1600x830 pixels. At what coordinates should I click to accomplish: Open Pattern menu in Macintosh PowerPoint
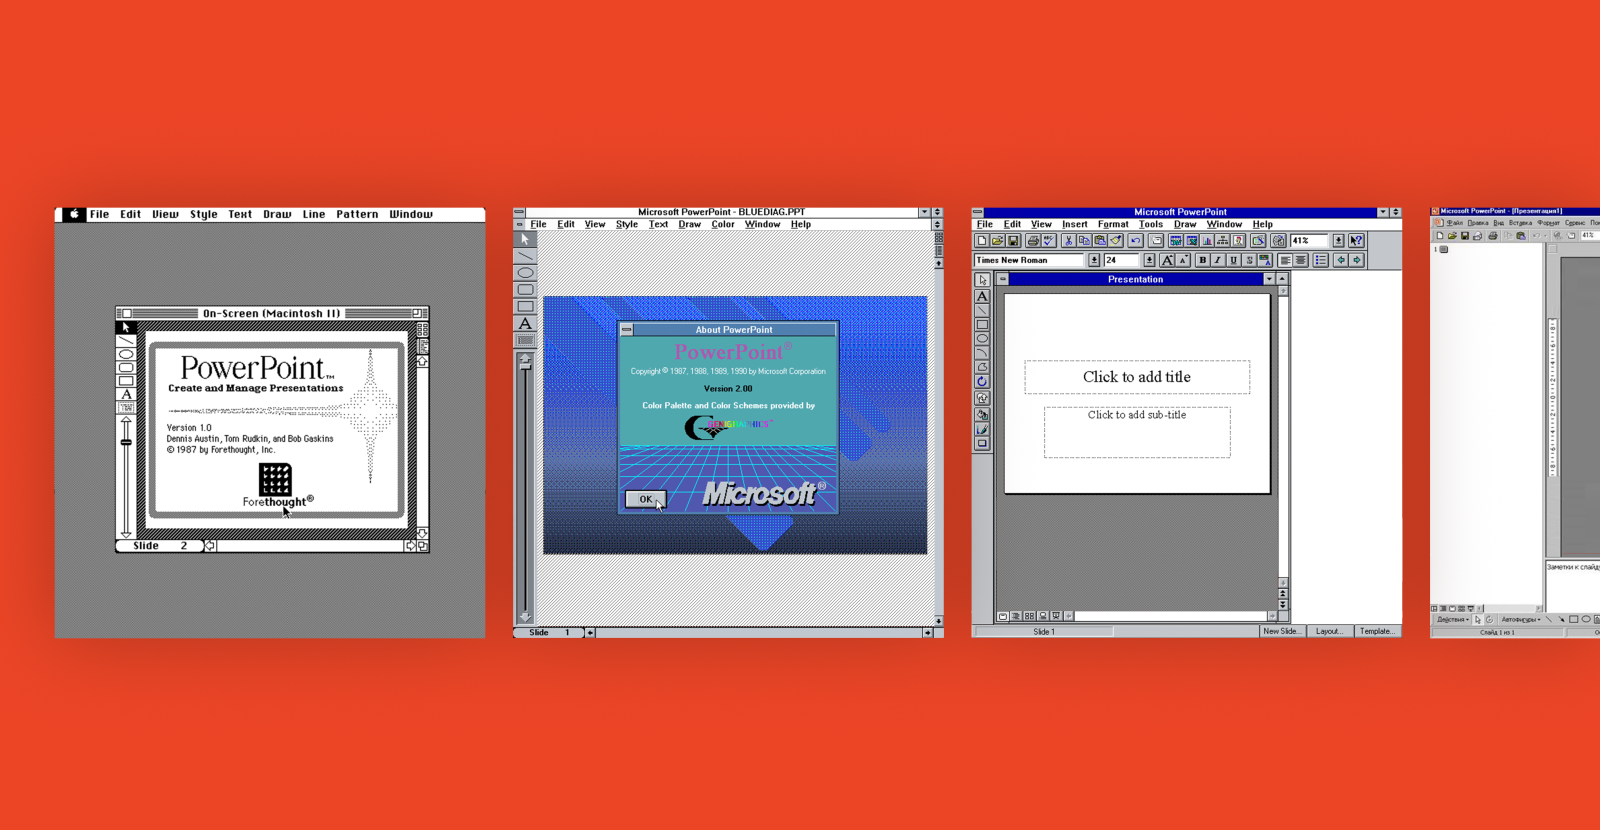[x=357, y=214]
